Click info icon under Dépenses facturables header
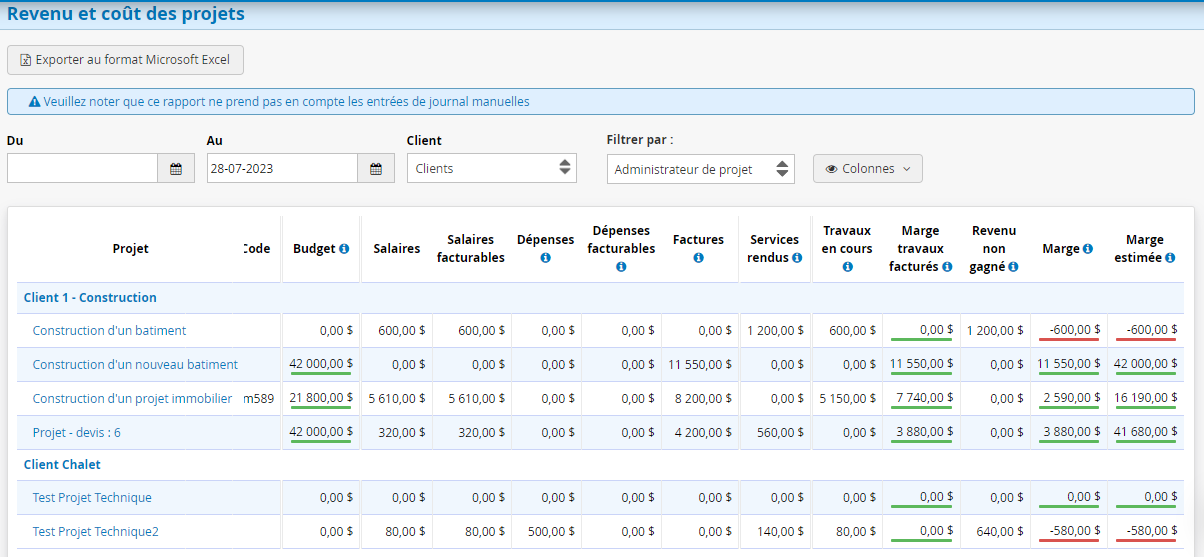The image size is (1204, 557). point(621,267)
